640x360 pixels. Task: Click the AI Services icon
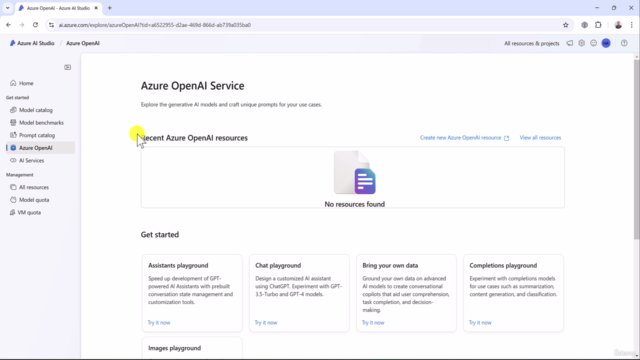tap(13, 160)
